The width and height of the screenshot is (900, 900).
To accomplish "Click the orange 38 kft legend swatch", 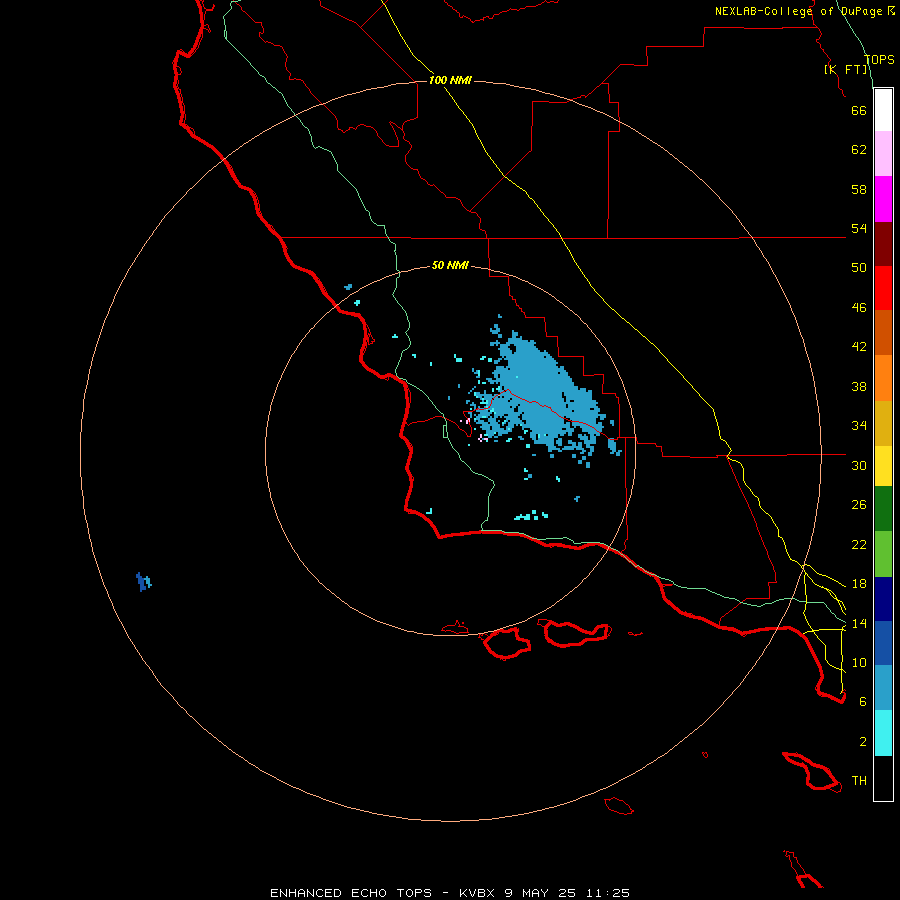I will tap(883, 378).
